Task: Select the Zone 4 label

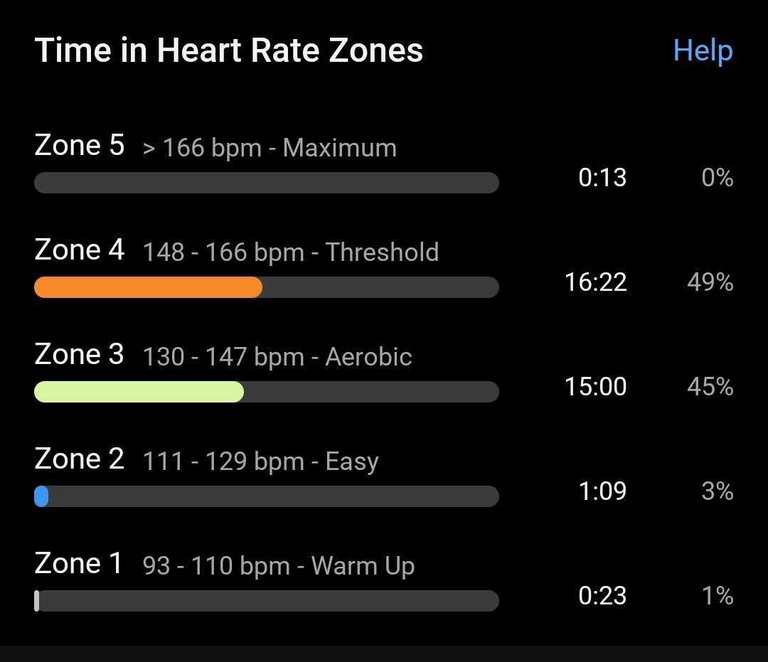Action: tap(79, 250)
